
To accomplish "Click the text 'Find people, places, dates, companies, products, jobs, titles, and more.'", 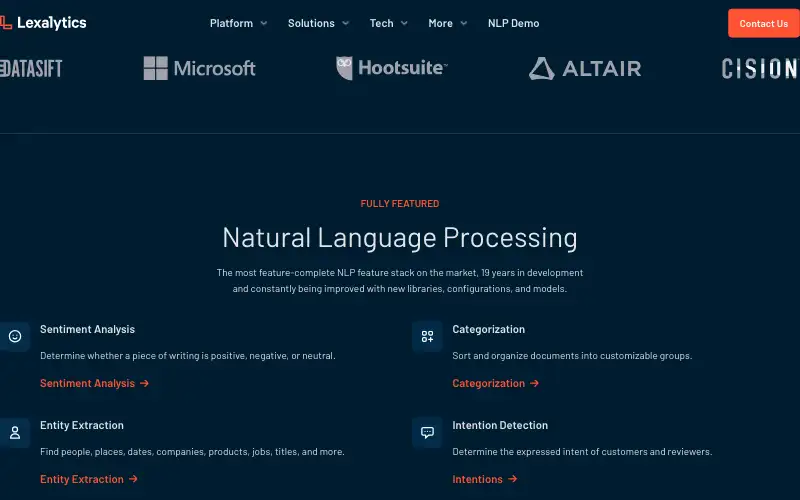I will pos(192,452).
